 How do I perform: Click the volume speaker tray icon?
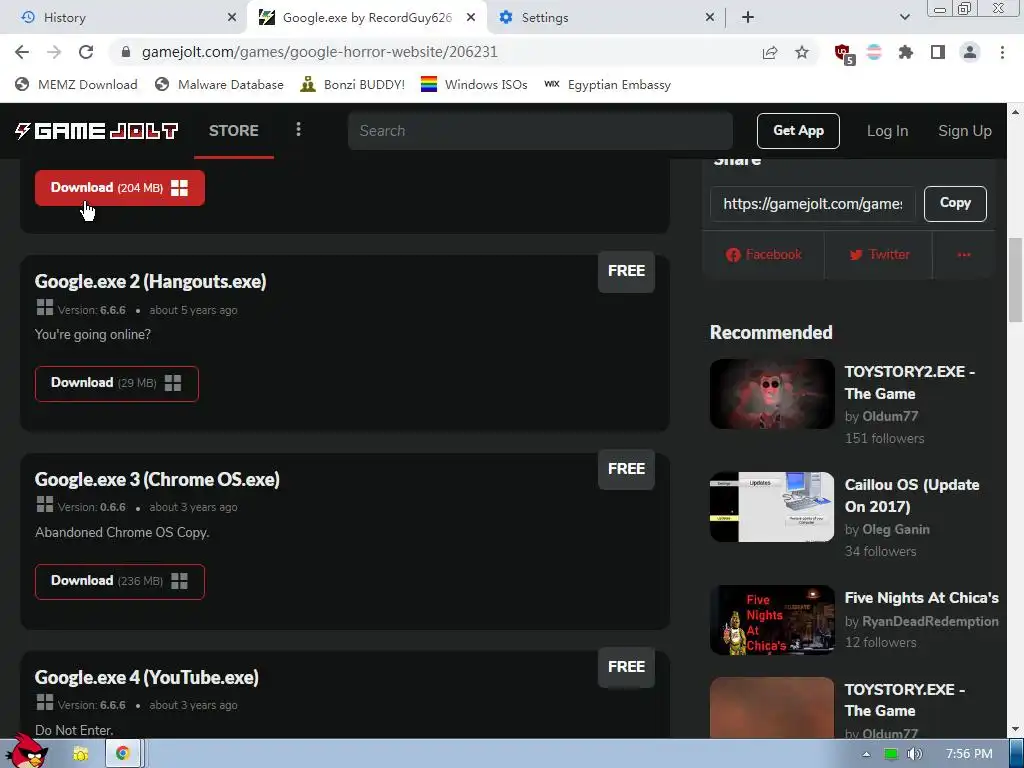tap(915, 754)
